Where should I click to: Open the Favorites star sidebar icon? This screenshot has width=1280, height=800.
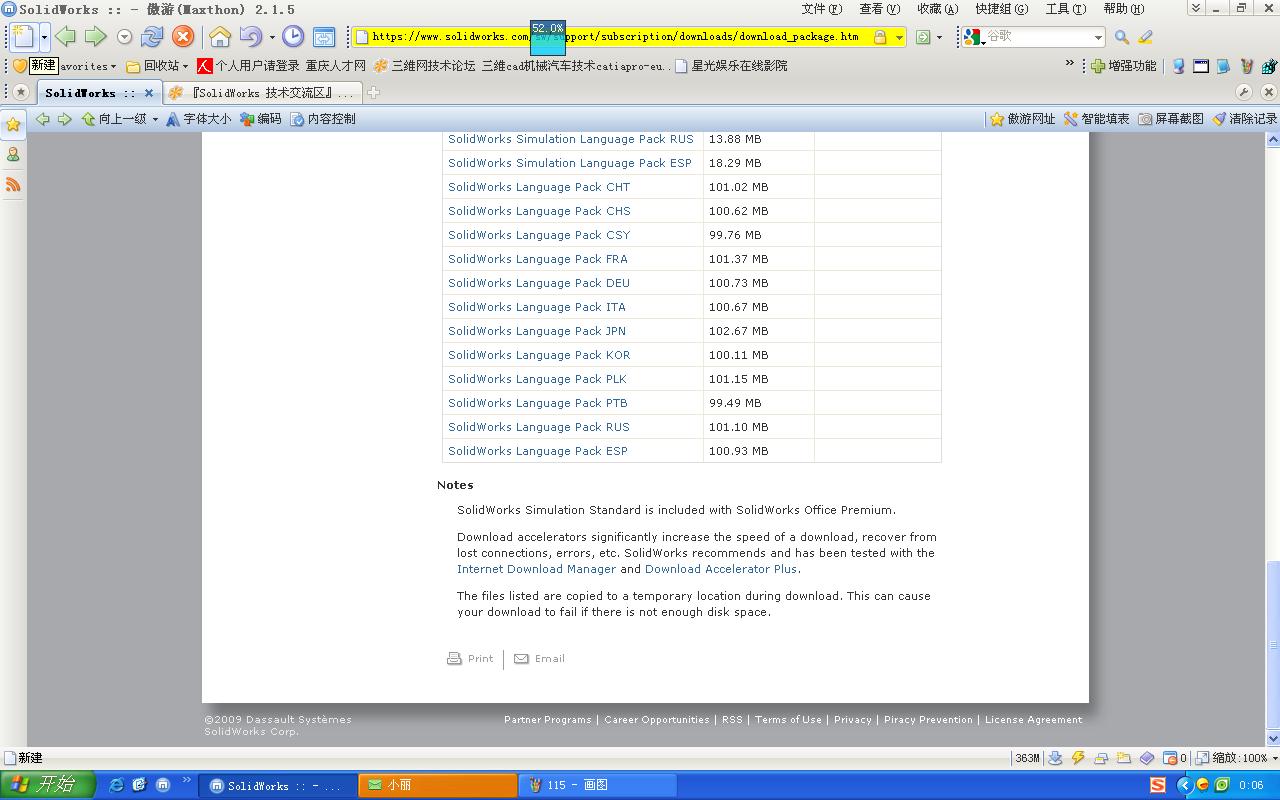pos(13,125)
